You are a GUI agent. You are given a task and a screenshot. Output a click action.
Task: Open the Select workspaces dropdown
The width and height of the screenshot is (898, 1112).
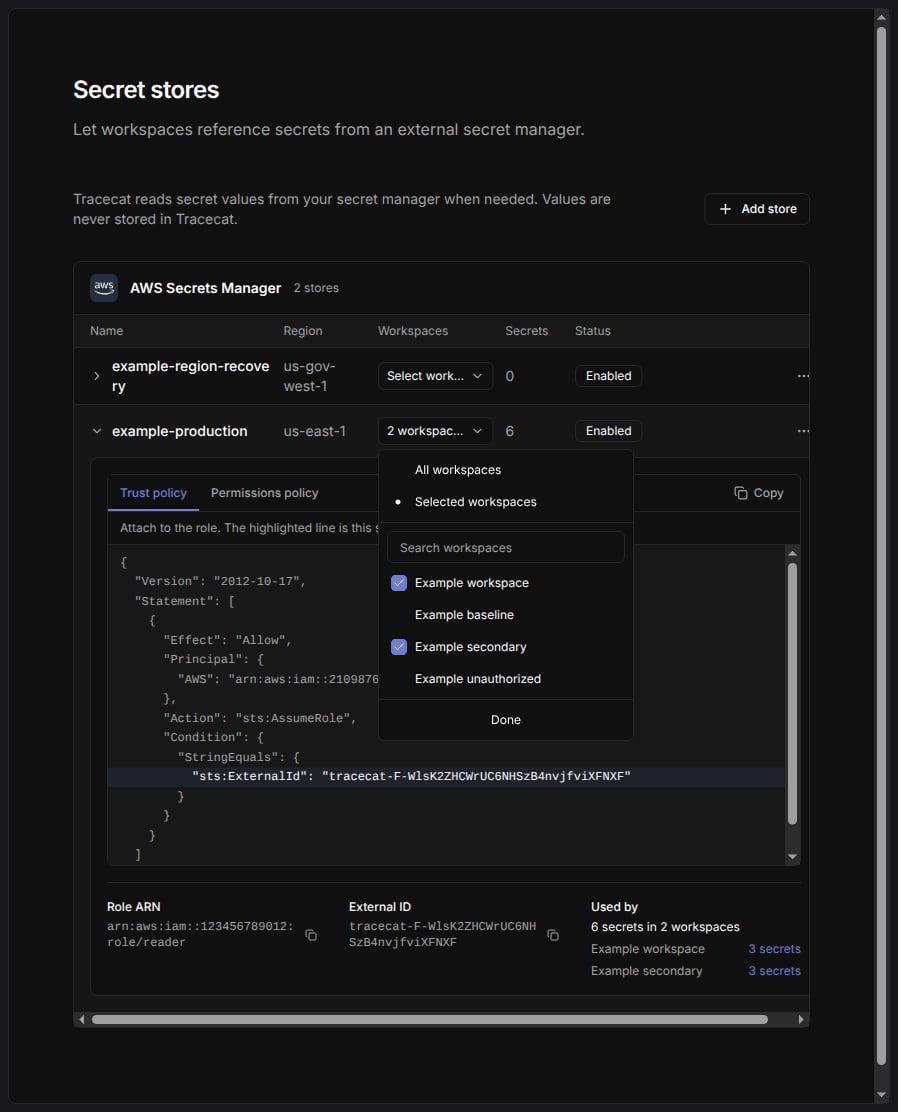435,376
